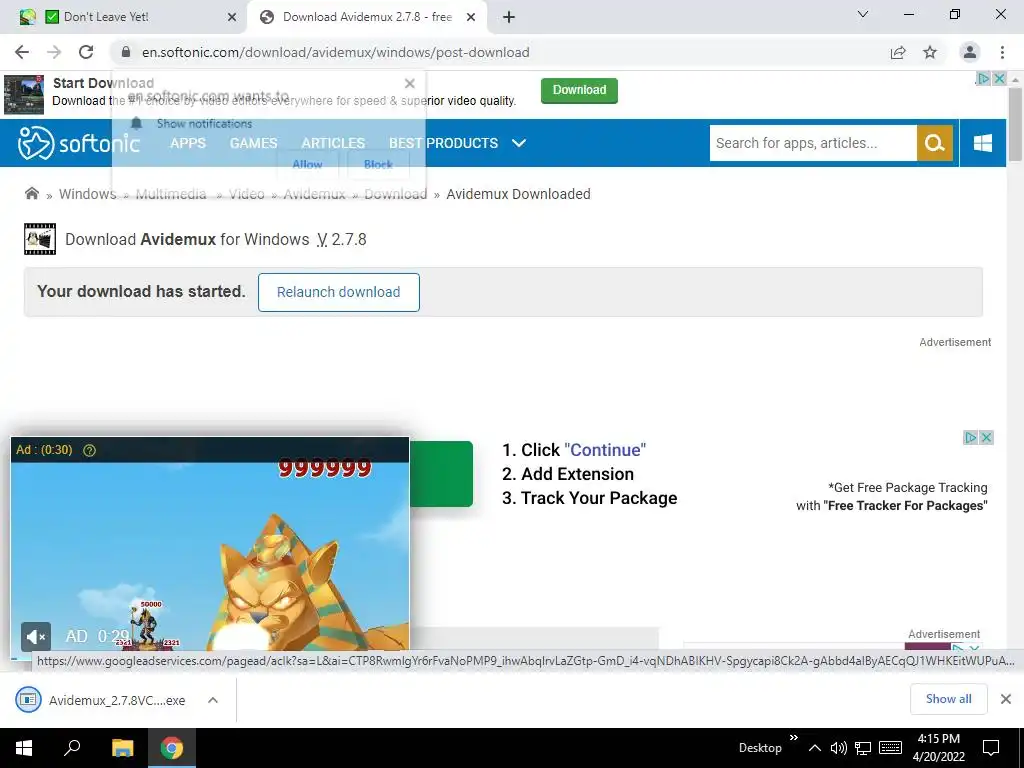
Task: Reload the current page
Action: [x=86, y=52]
